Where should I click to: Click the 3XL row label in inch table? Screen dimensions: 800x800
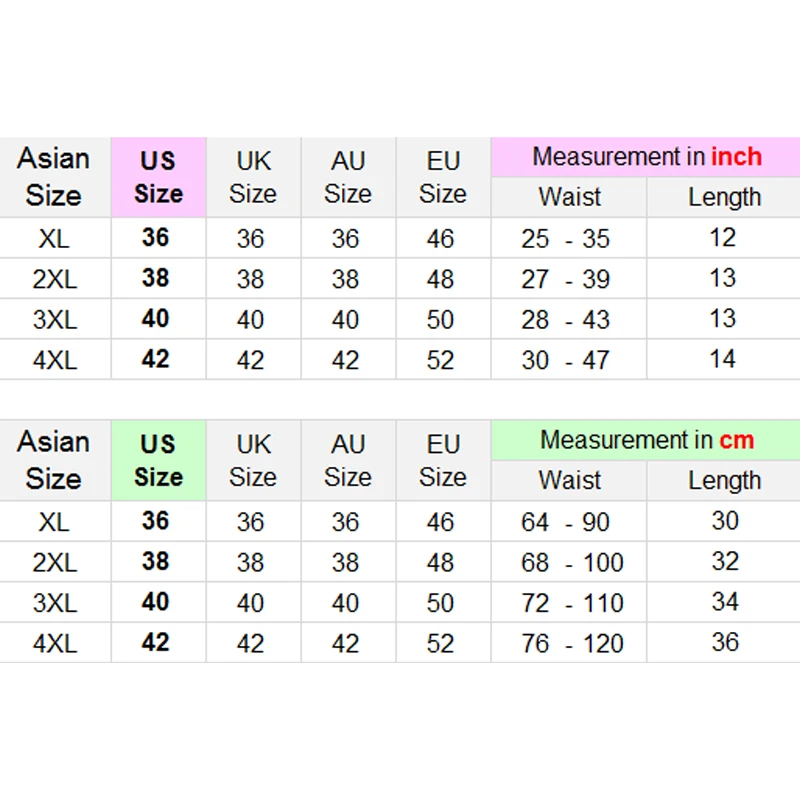tap(55, 319)
